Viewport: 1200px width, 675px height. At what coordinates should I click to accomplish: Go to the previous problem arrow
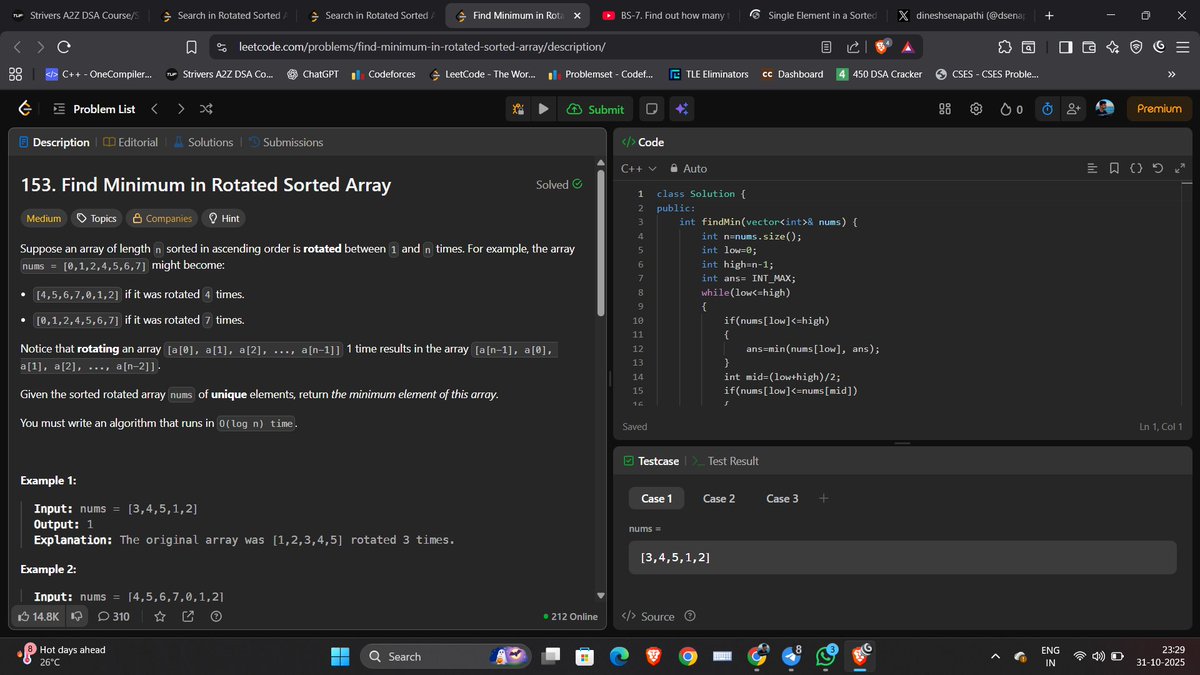click(154, 108)
